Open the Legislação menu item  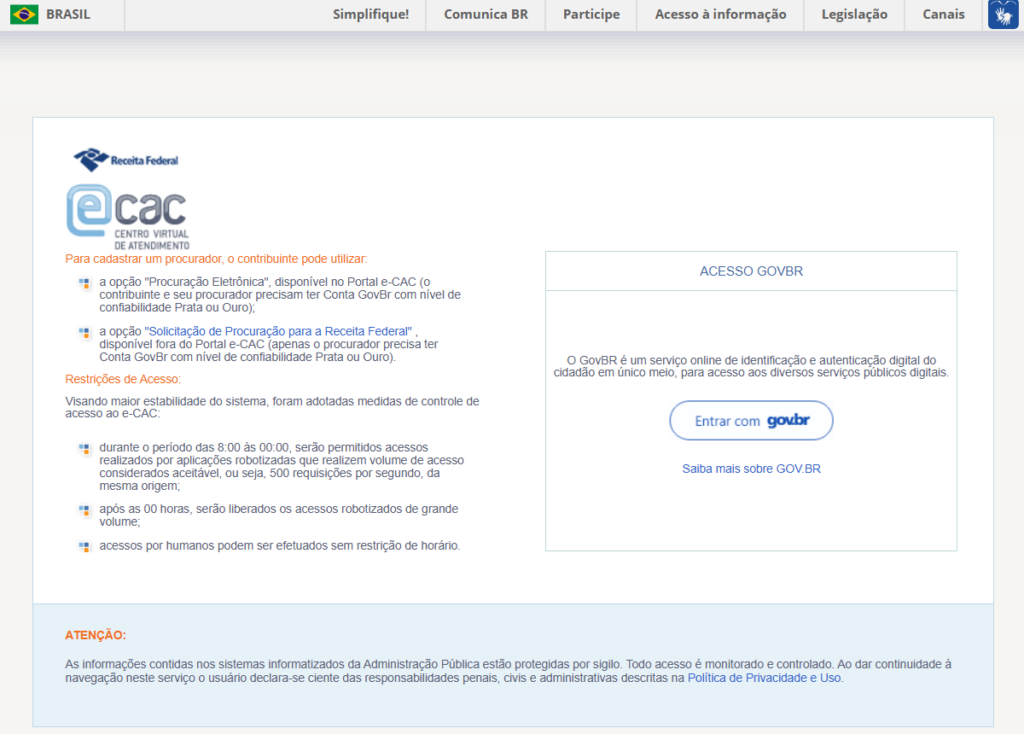pos(854,14)
